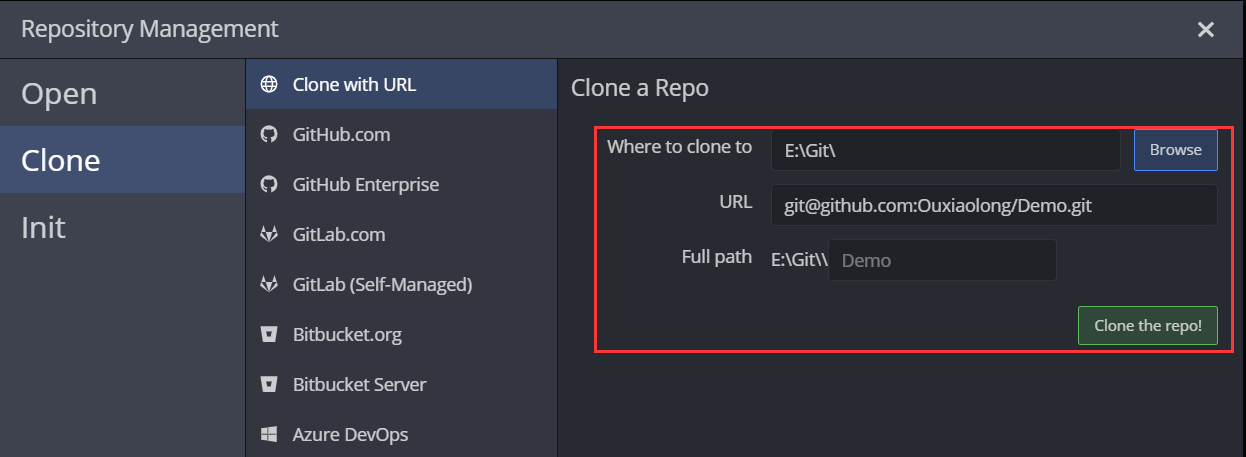This screenshot has width=1246, height=457.
Task: Click into the URL input field
Action: [994, 205]
